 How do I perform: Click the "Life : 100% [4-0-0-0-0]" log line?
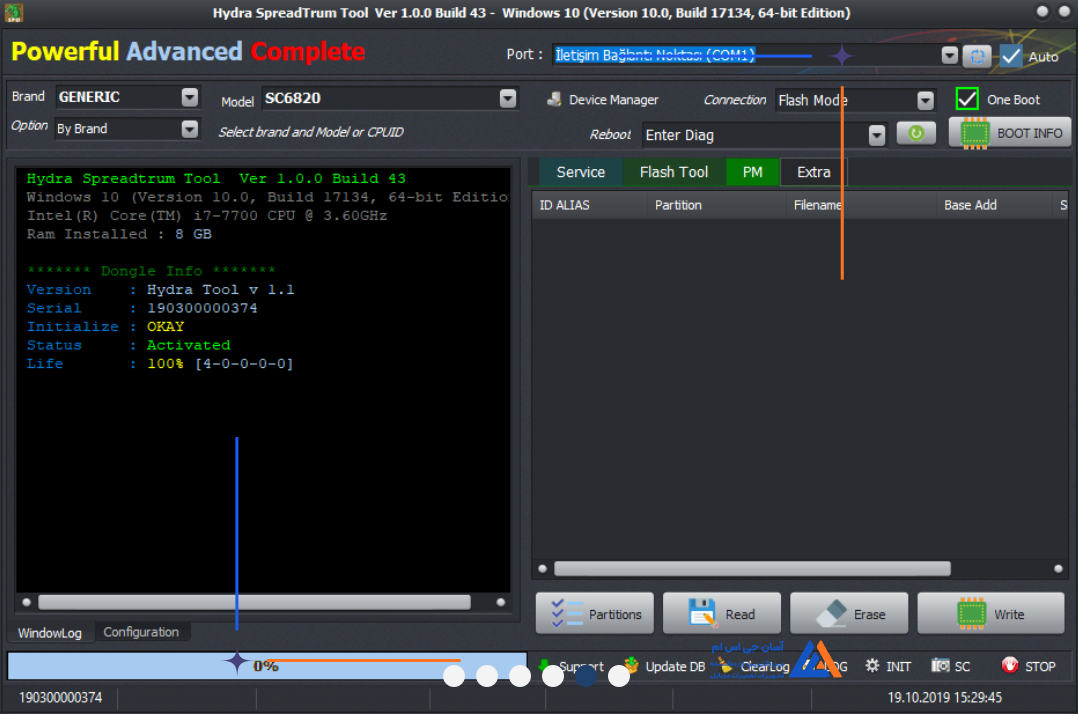160,364
